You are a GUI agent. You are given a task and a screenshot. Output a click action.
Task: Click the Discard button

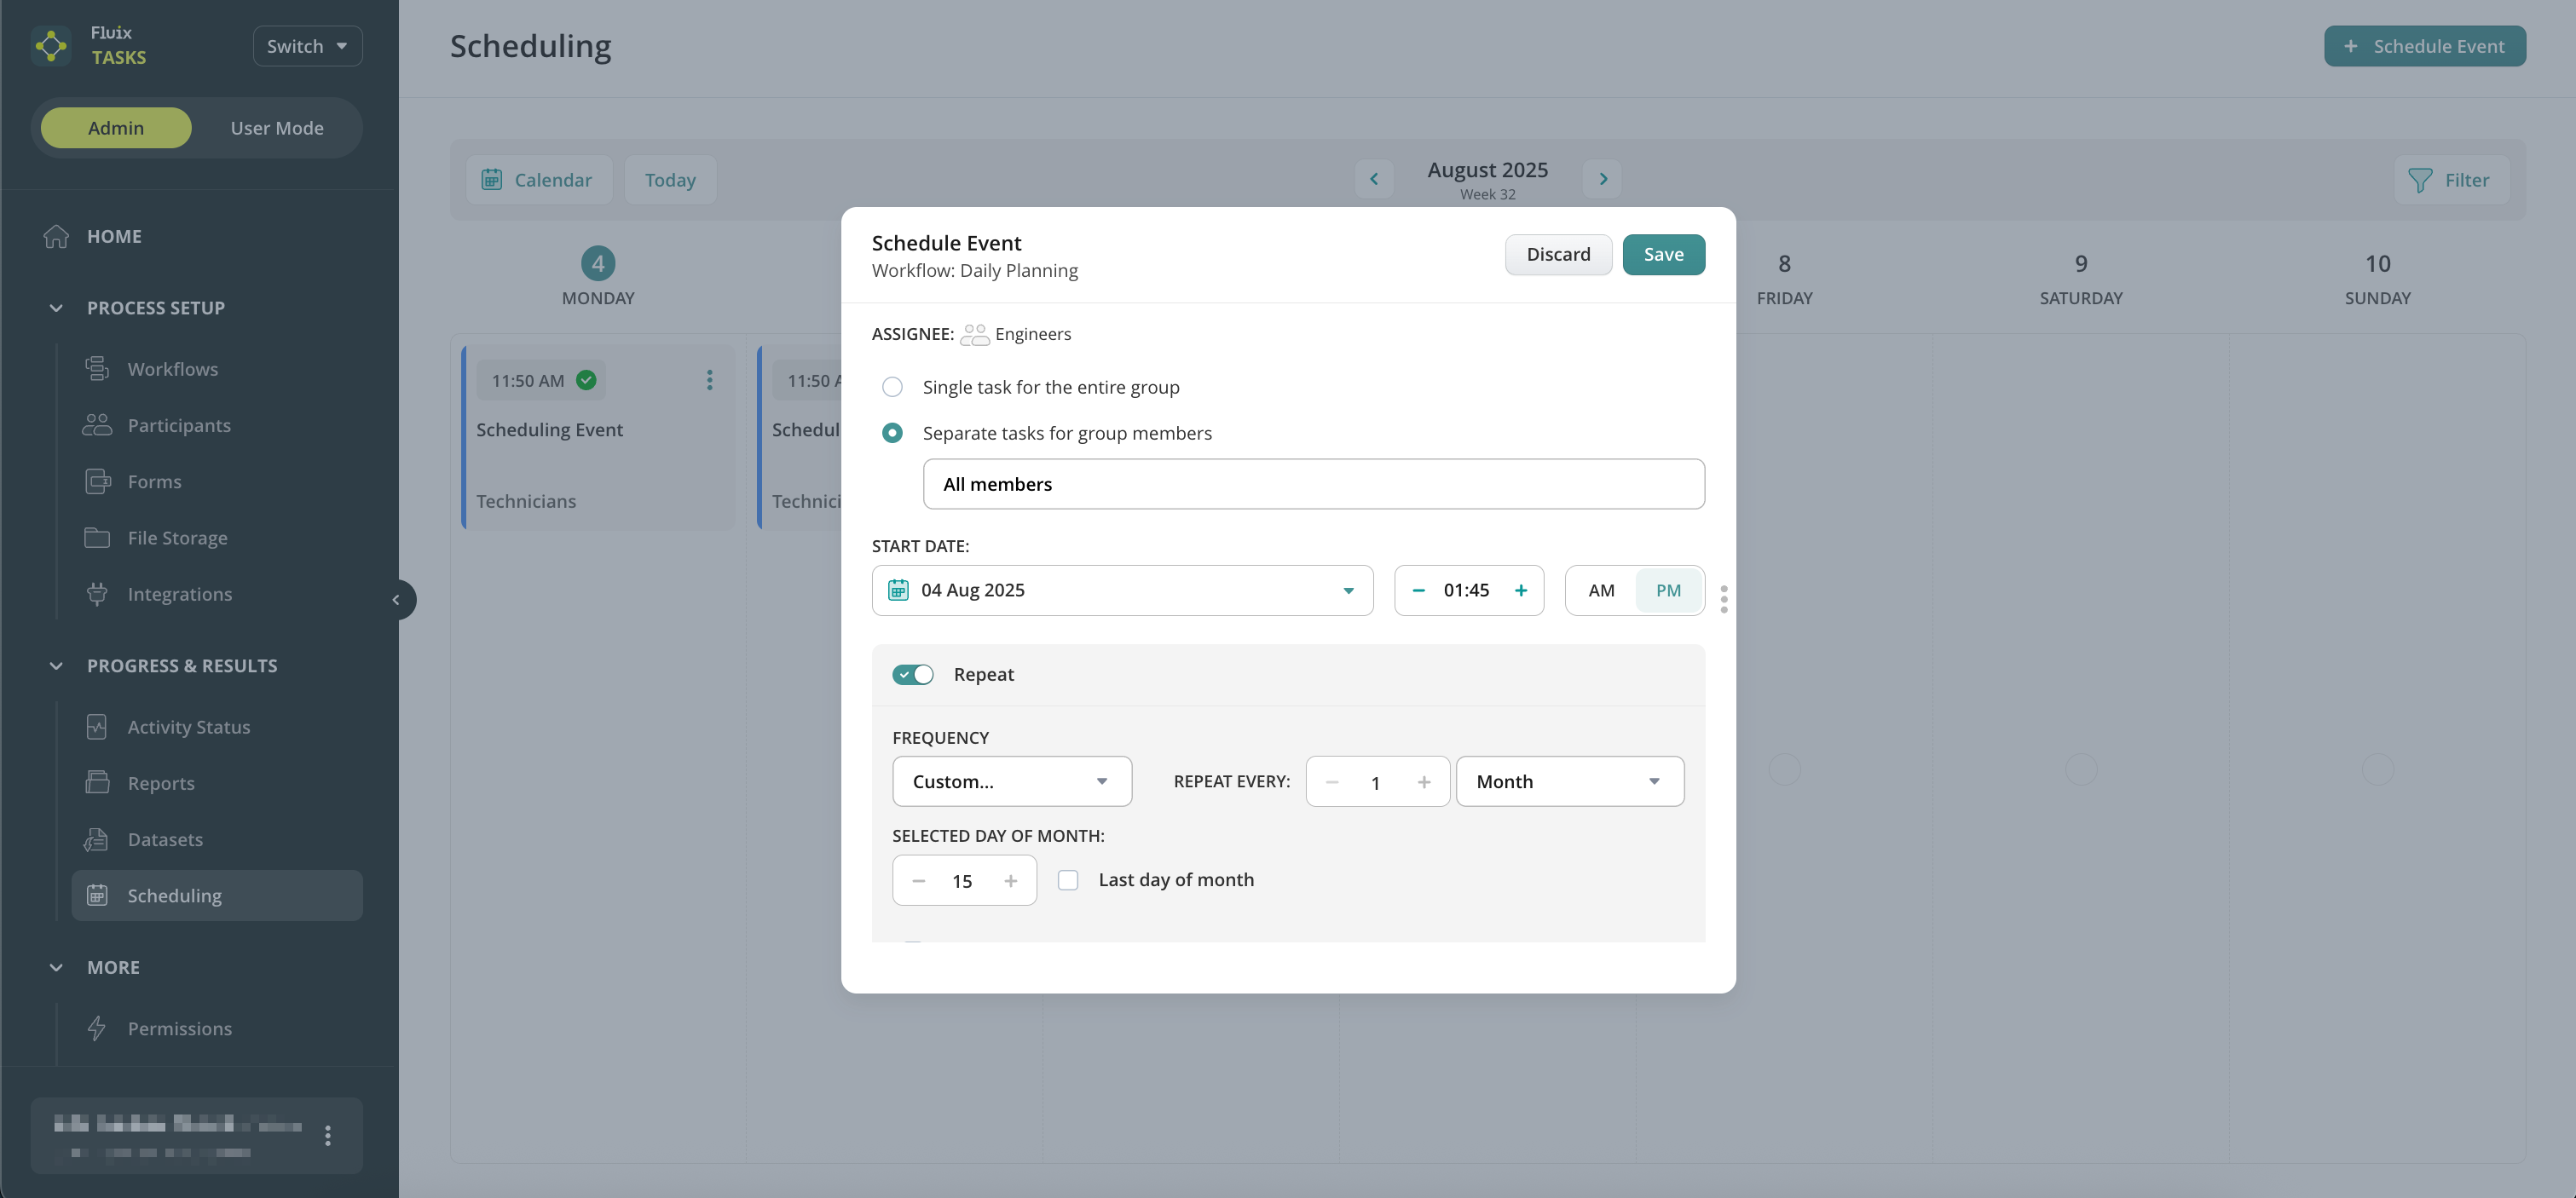[1557, 254]
